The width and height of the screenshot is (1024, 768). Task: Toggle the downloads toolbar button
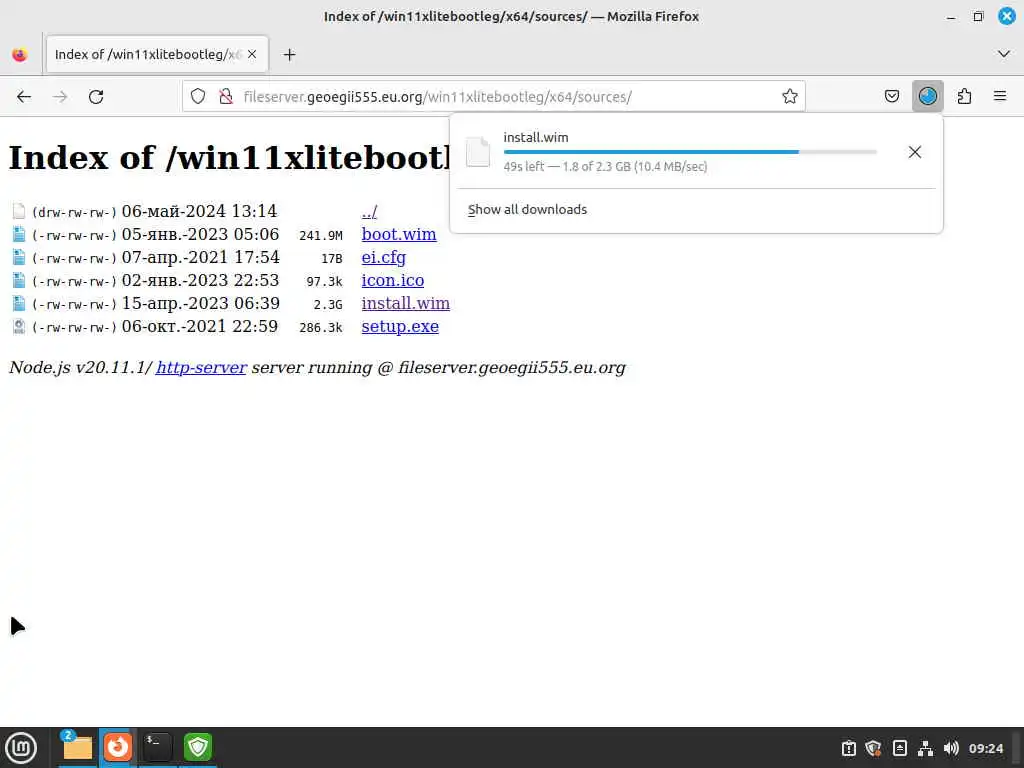[927, 97]
